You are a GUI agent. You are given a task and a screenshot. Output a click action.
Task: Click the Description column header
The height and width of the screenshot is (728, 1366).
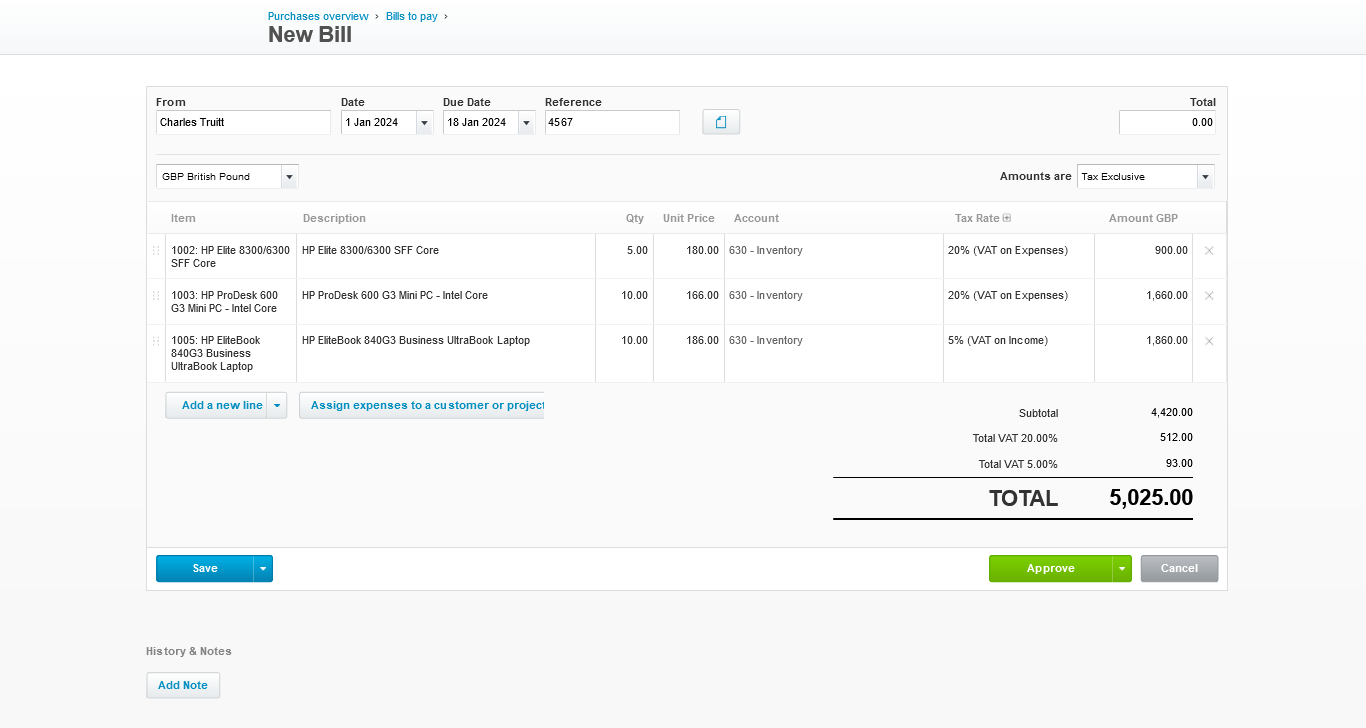click(x=334, y=218)
